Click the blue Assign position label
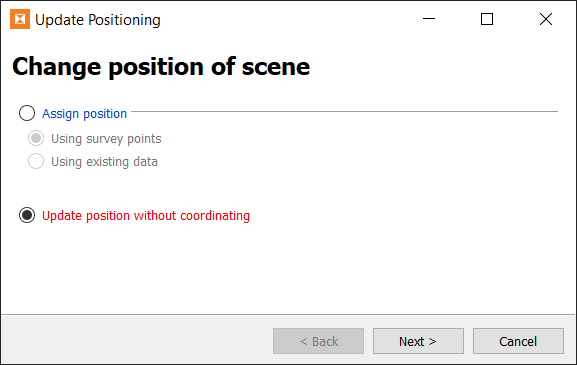 tap(84, 114)
